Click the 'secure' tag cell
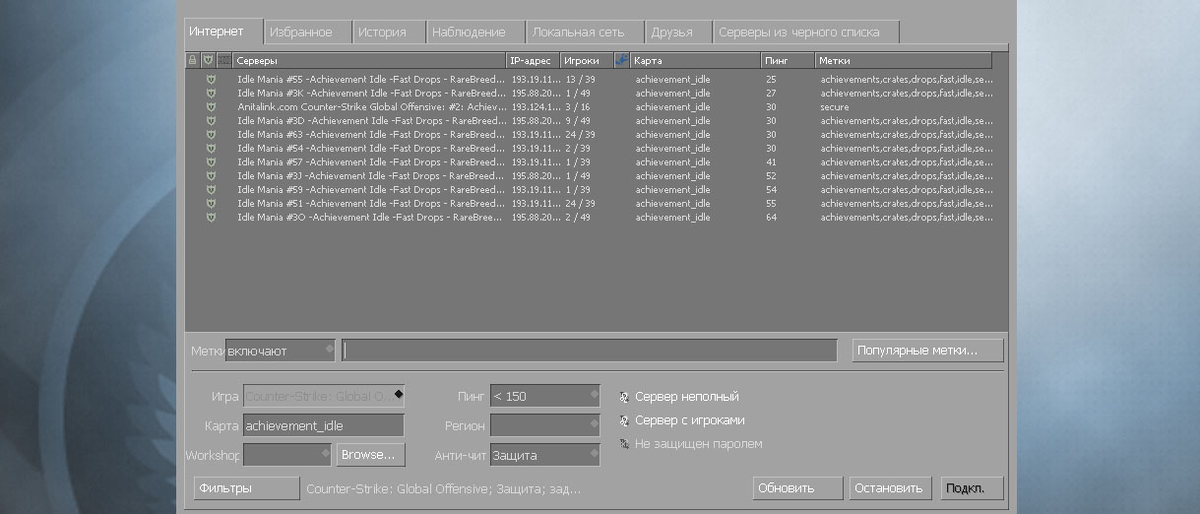Screen dimensions: 1200x514 click(834, 107)
